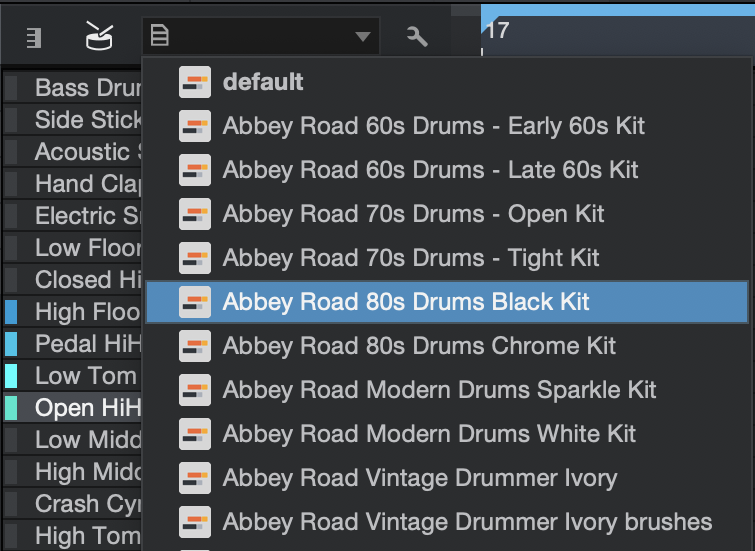Select the High Tom row
Image resolution: width=755 pixels, height=551 pixels.
point(73,536)
